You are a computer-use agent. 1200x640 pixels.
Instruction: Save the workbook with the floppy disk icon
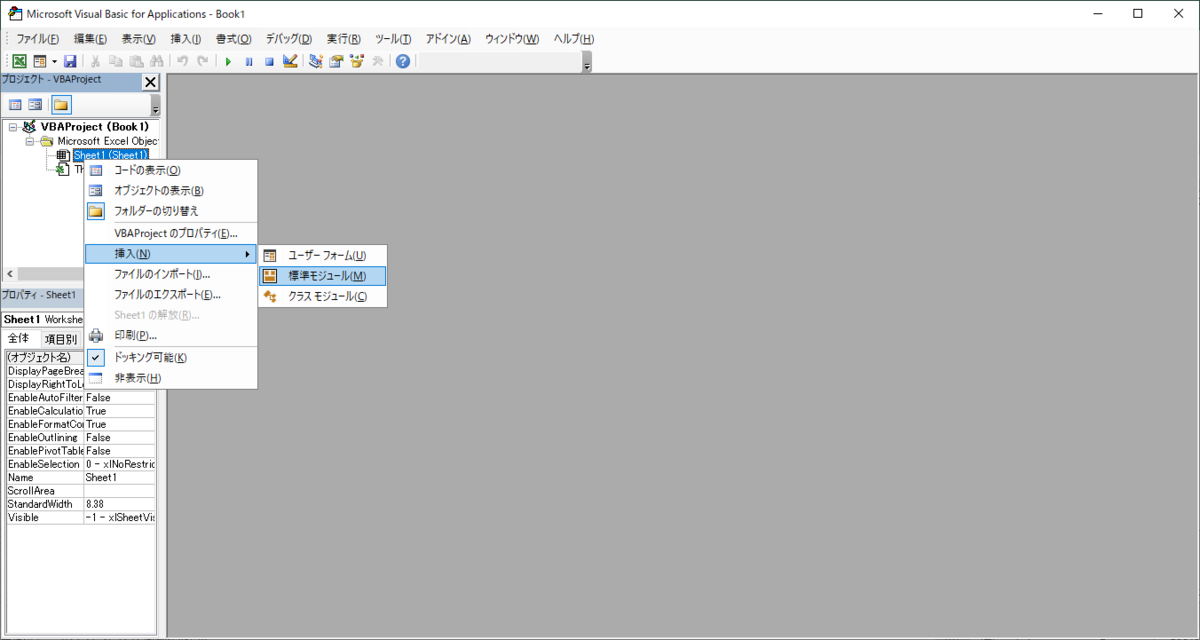70,61
